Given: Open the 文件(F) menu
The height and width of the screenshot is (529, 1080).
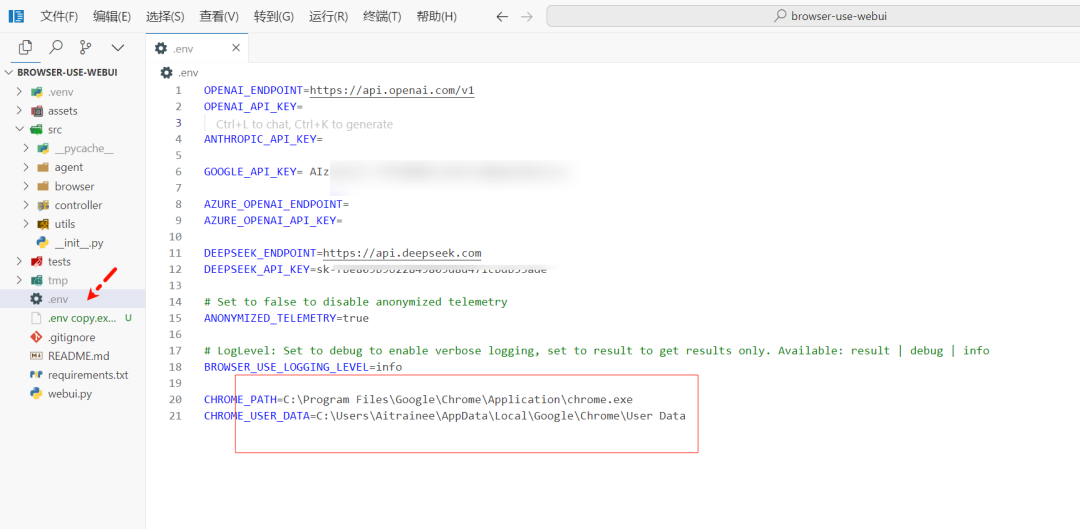Looking at the screenshot, I should [x=59, y=17].
